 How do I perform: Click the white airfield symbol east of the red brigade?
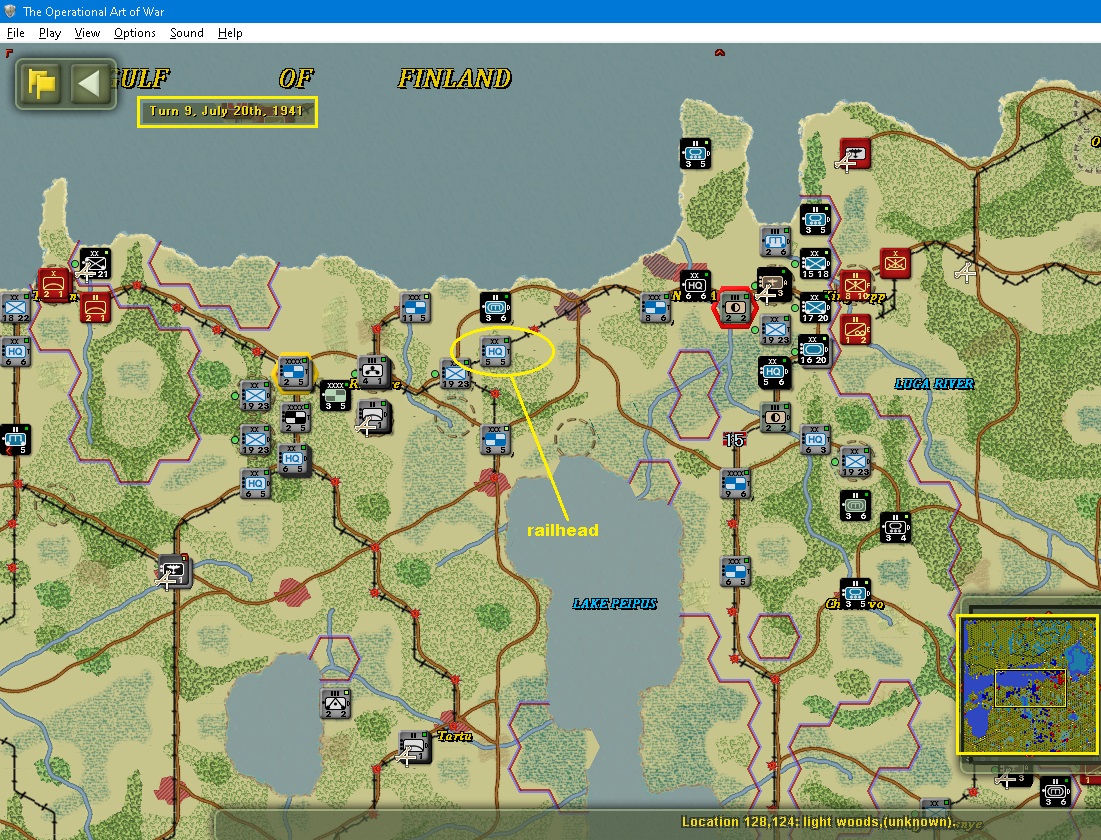tap(966, 273)
